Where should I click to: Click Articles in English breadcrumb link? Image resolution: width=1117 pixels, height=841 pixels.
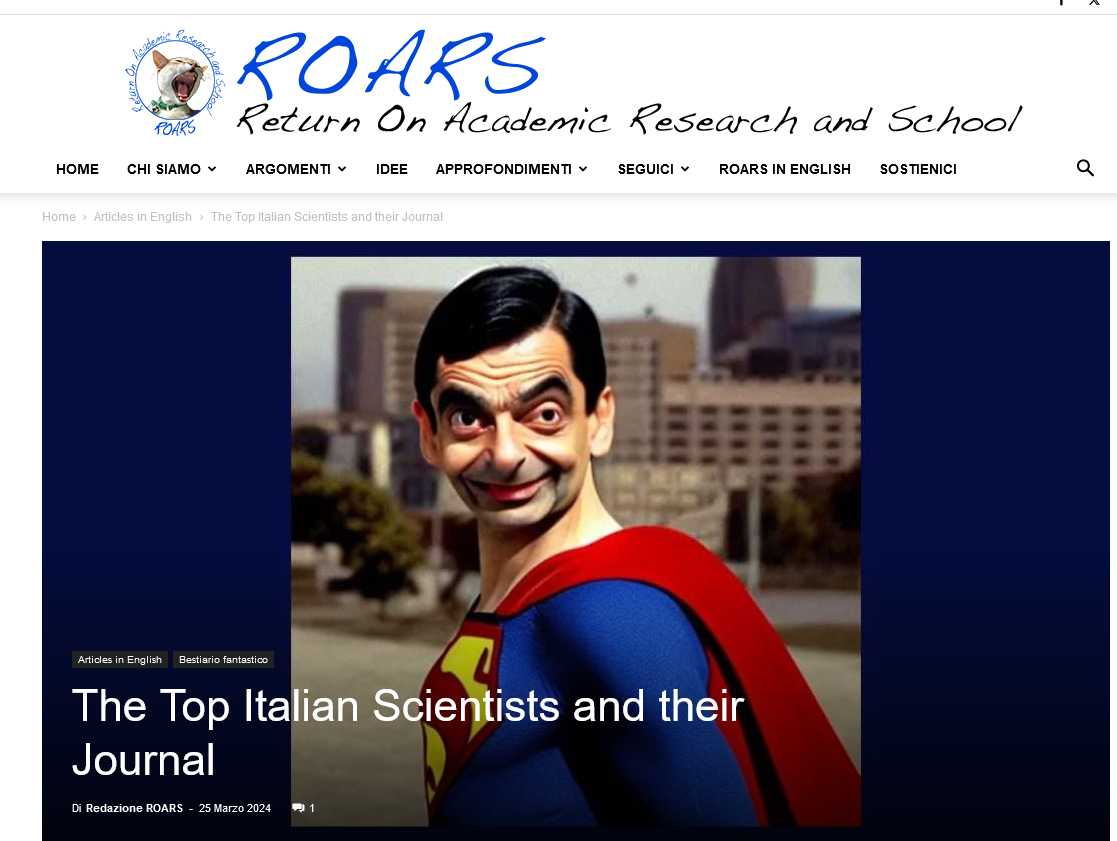(142, 216)
